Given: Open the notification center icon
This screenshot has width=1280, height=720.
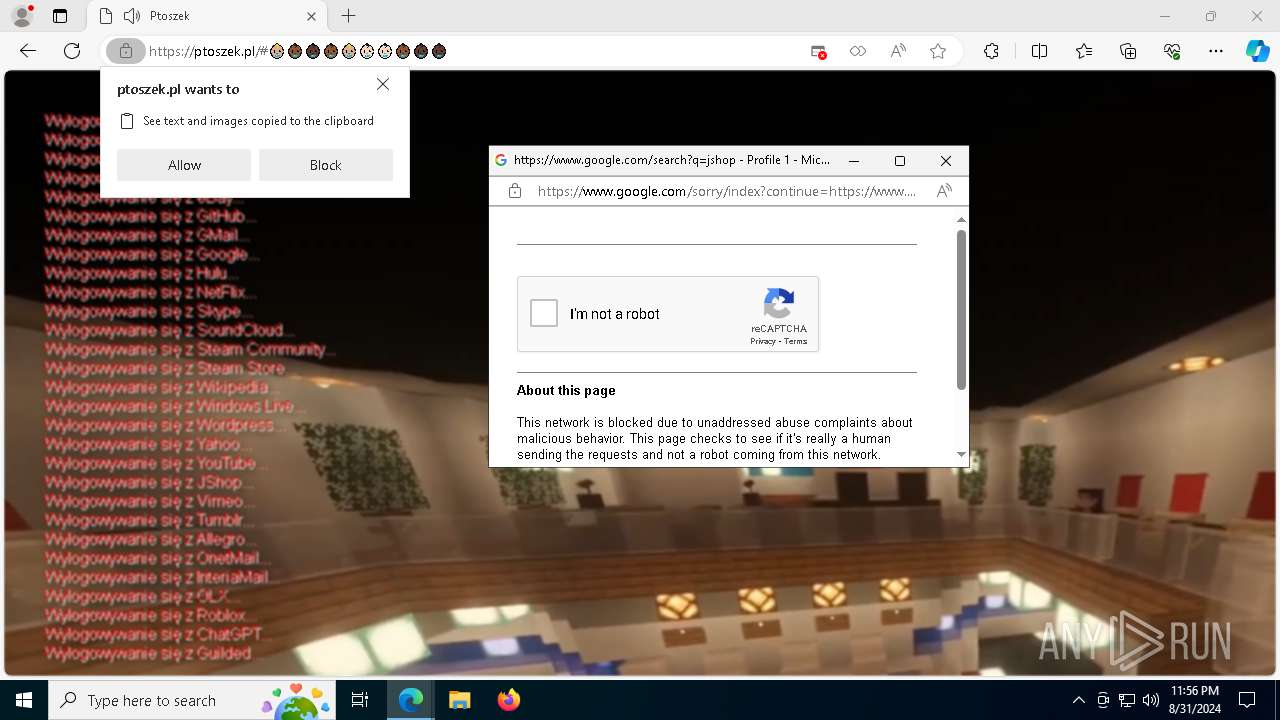Looking at the screenshot, I should [x=1247, y=700].
